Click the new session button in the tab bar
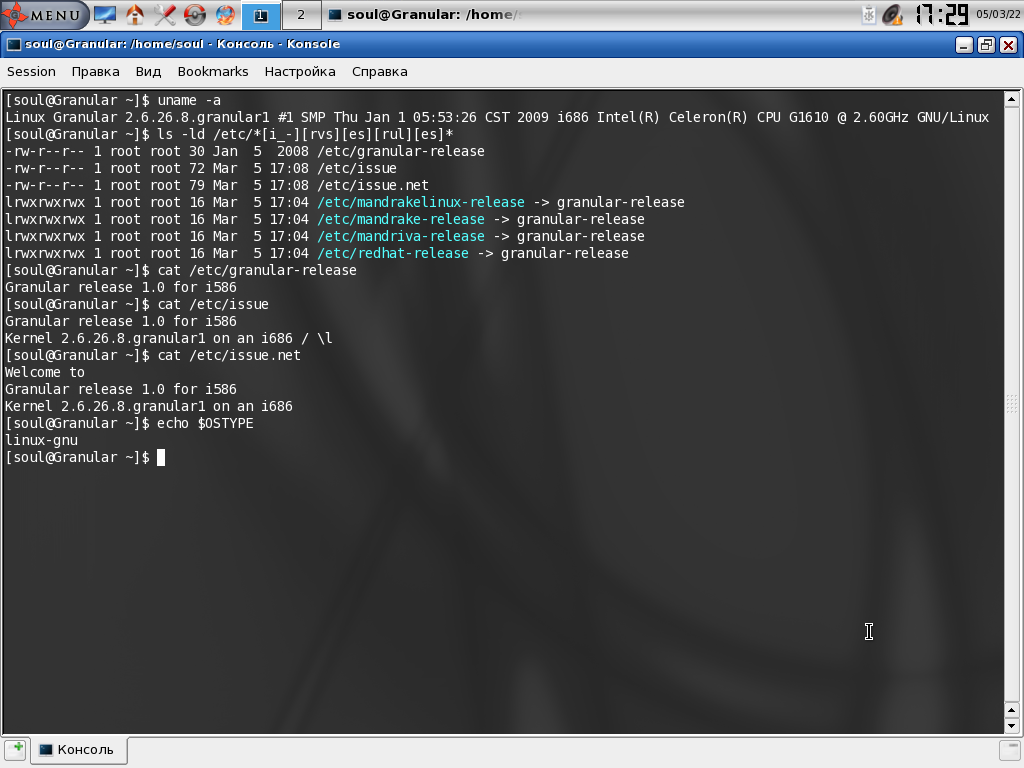The image size is (1024, 768). 16,749
